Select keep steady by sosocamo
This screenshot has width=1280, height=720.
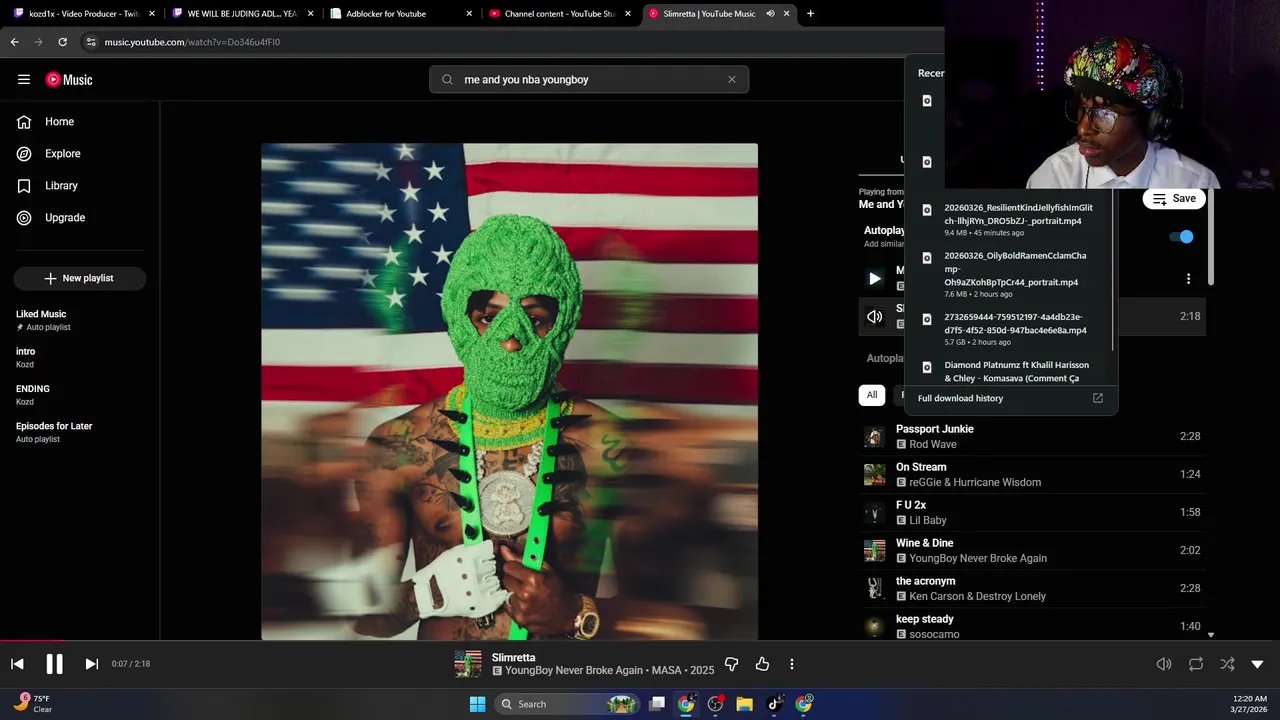point(1032,627)
